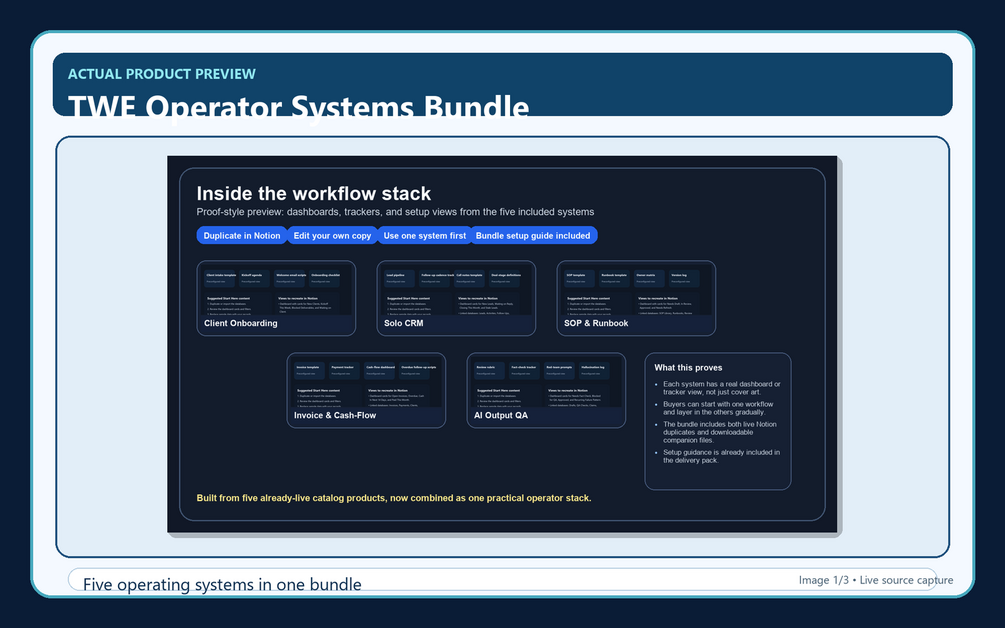Click the Cash-flow dashboard tile
The image size is (1005, 628).
(x=380, y=370)
